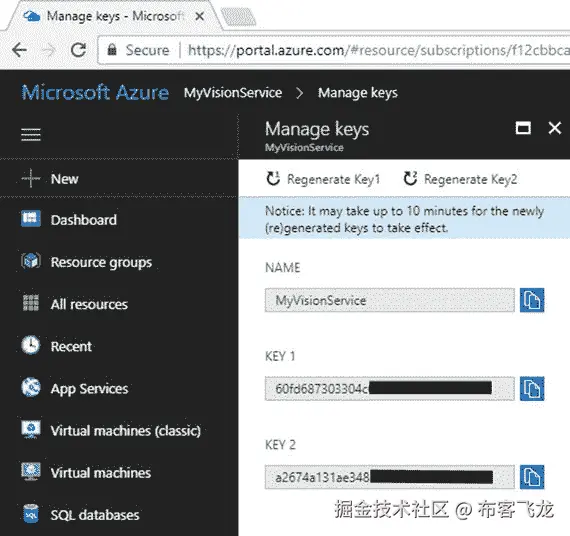Click the Regenerate Key2 refresh icon

410,179
